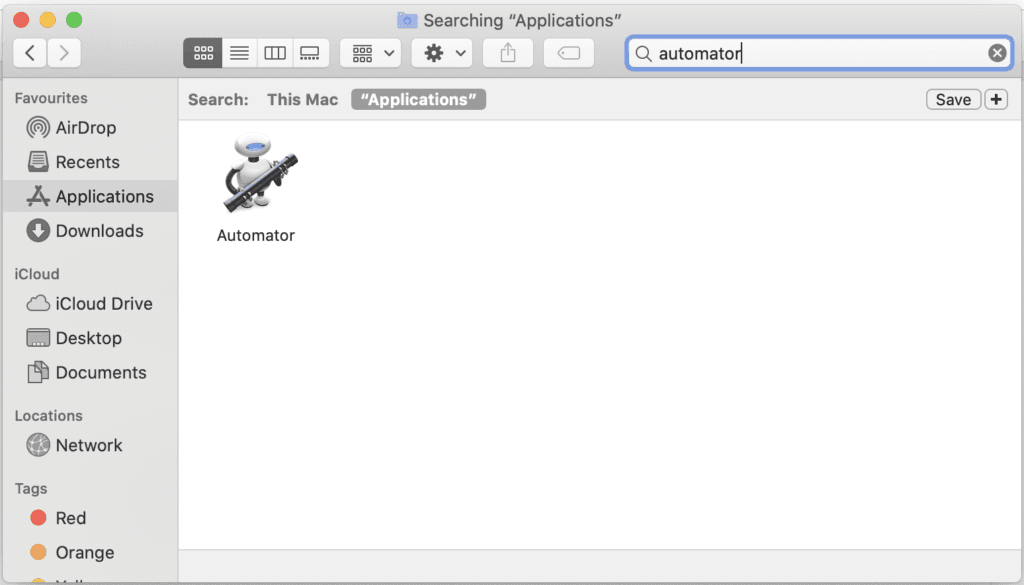Set search scope to "Applications"

419,99
